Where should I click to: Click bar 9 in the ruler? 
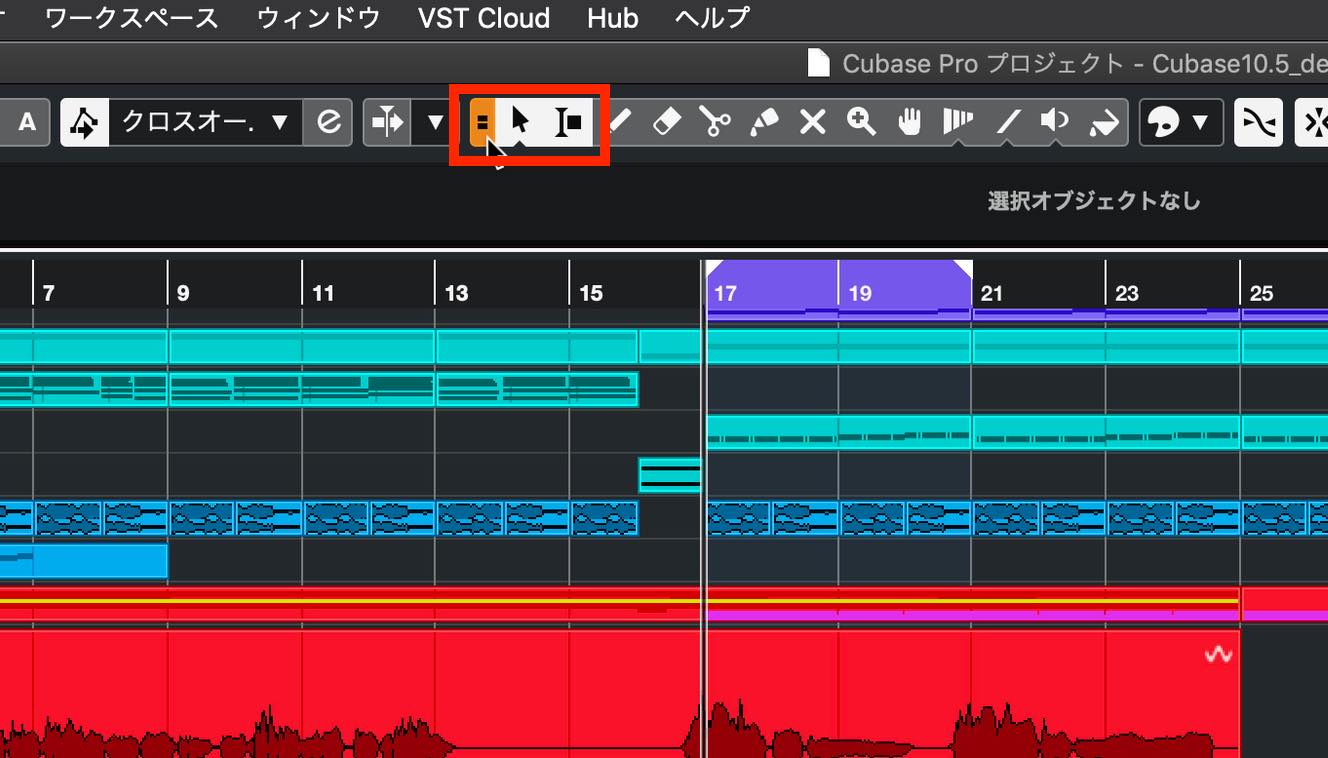pyautogui.click(x=183, y=293)
